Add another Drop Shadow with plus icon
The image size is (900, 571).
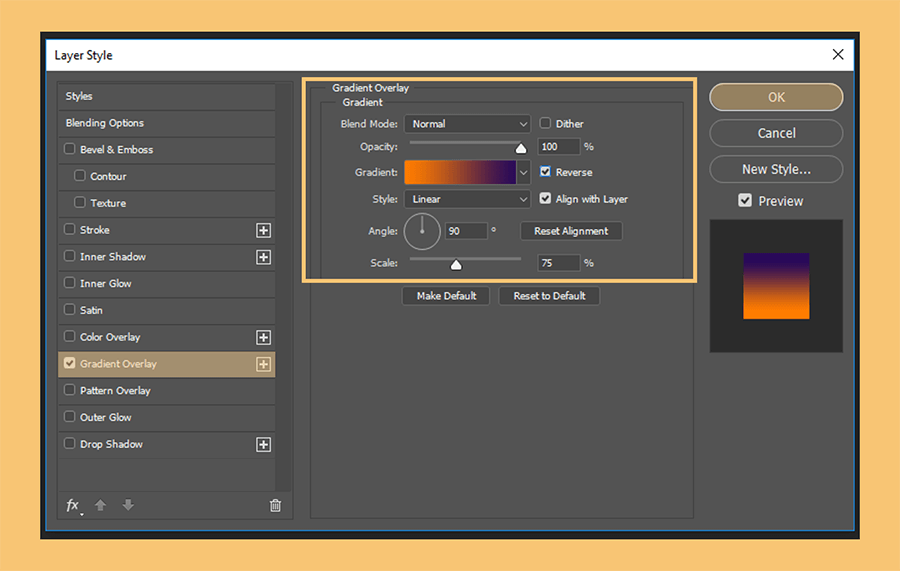click(263, 444)
